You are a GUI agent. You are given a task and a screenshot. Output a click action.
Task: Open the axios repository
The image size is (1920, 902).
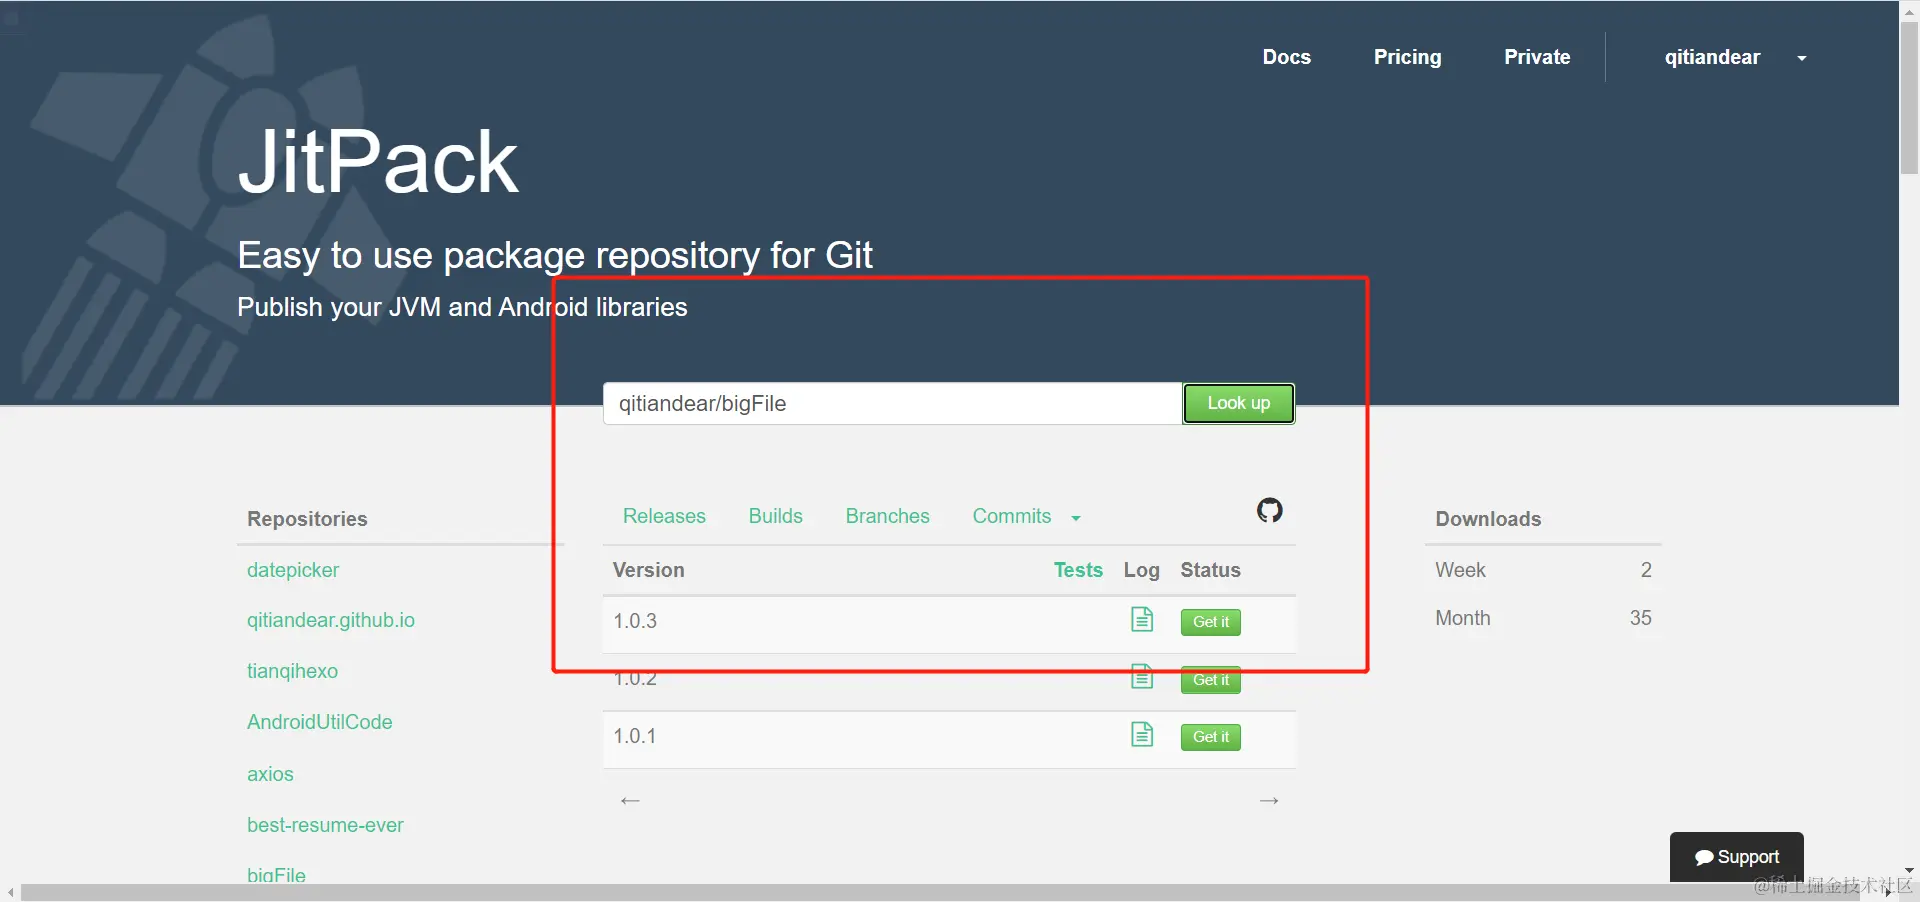click(x=270, y=774)
